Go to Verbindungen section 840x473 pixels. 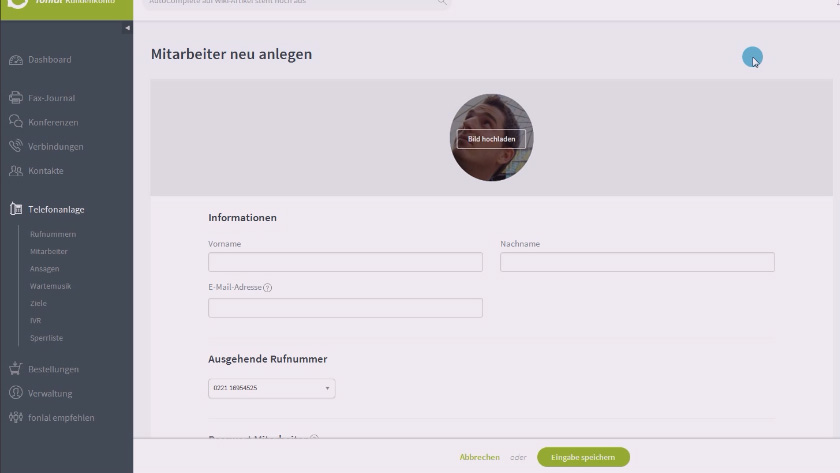click(56, 146)
